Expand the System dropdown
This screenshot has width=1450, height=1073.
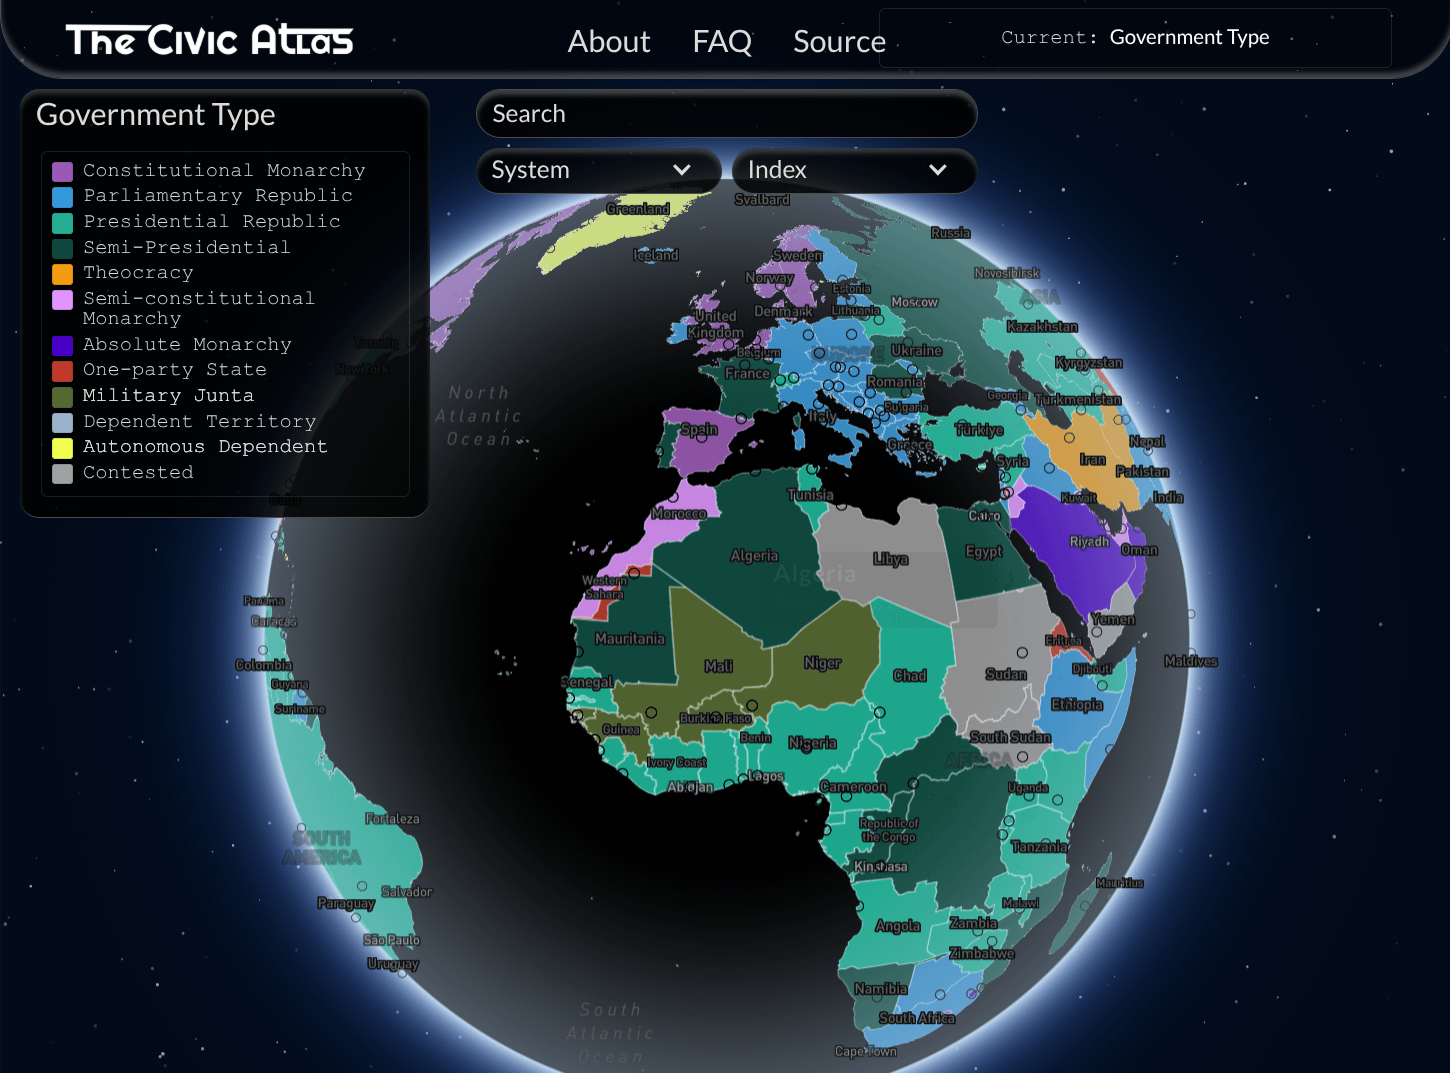point(597,170)
